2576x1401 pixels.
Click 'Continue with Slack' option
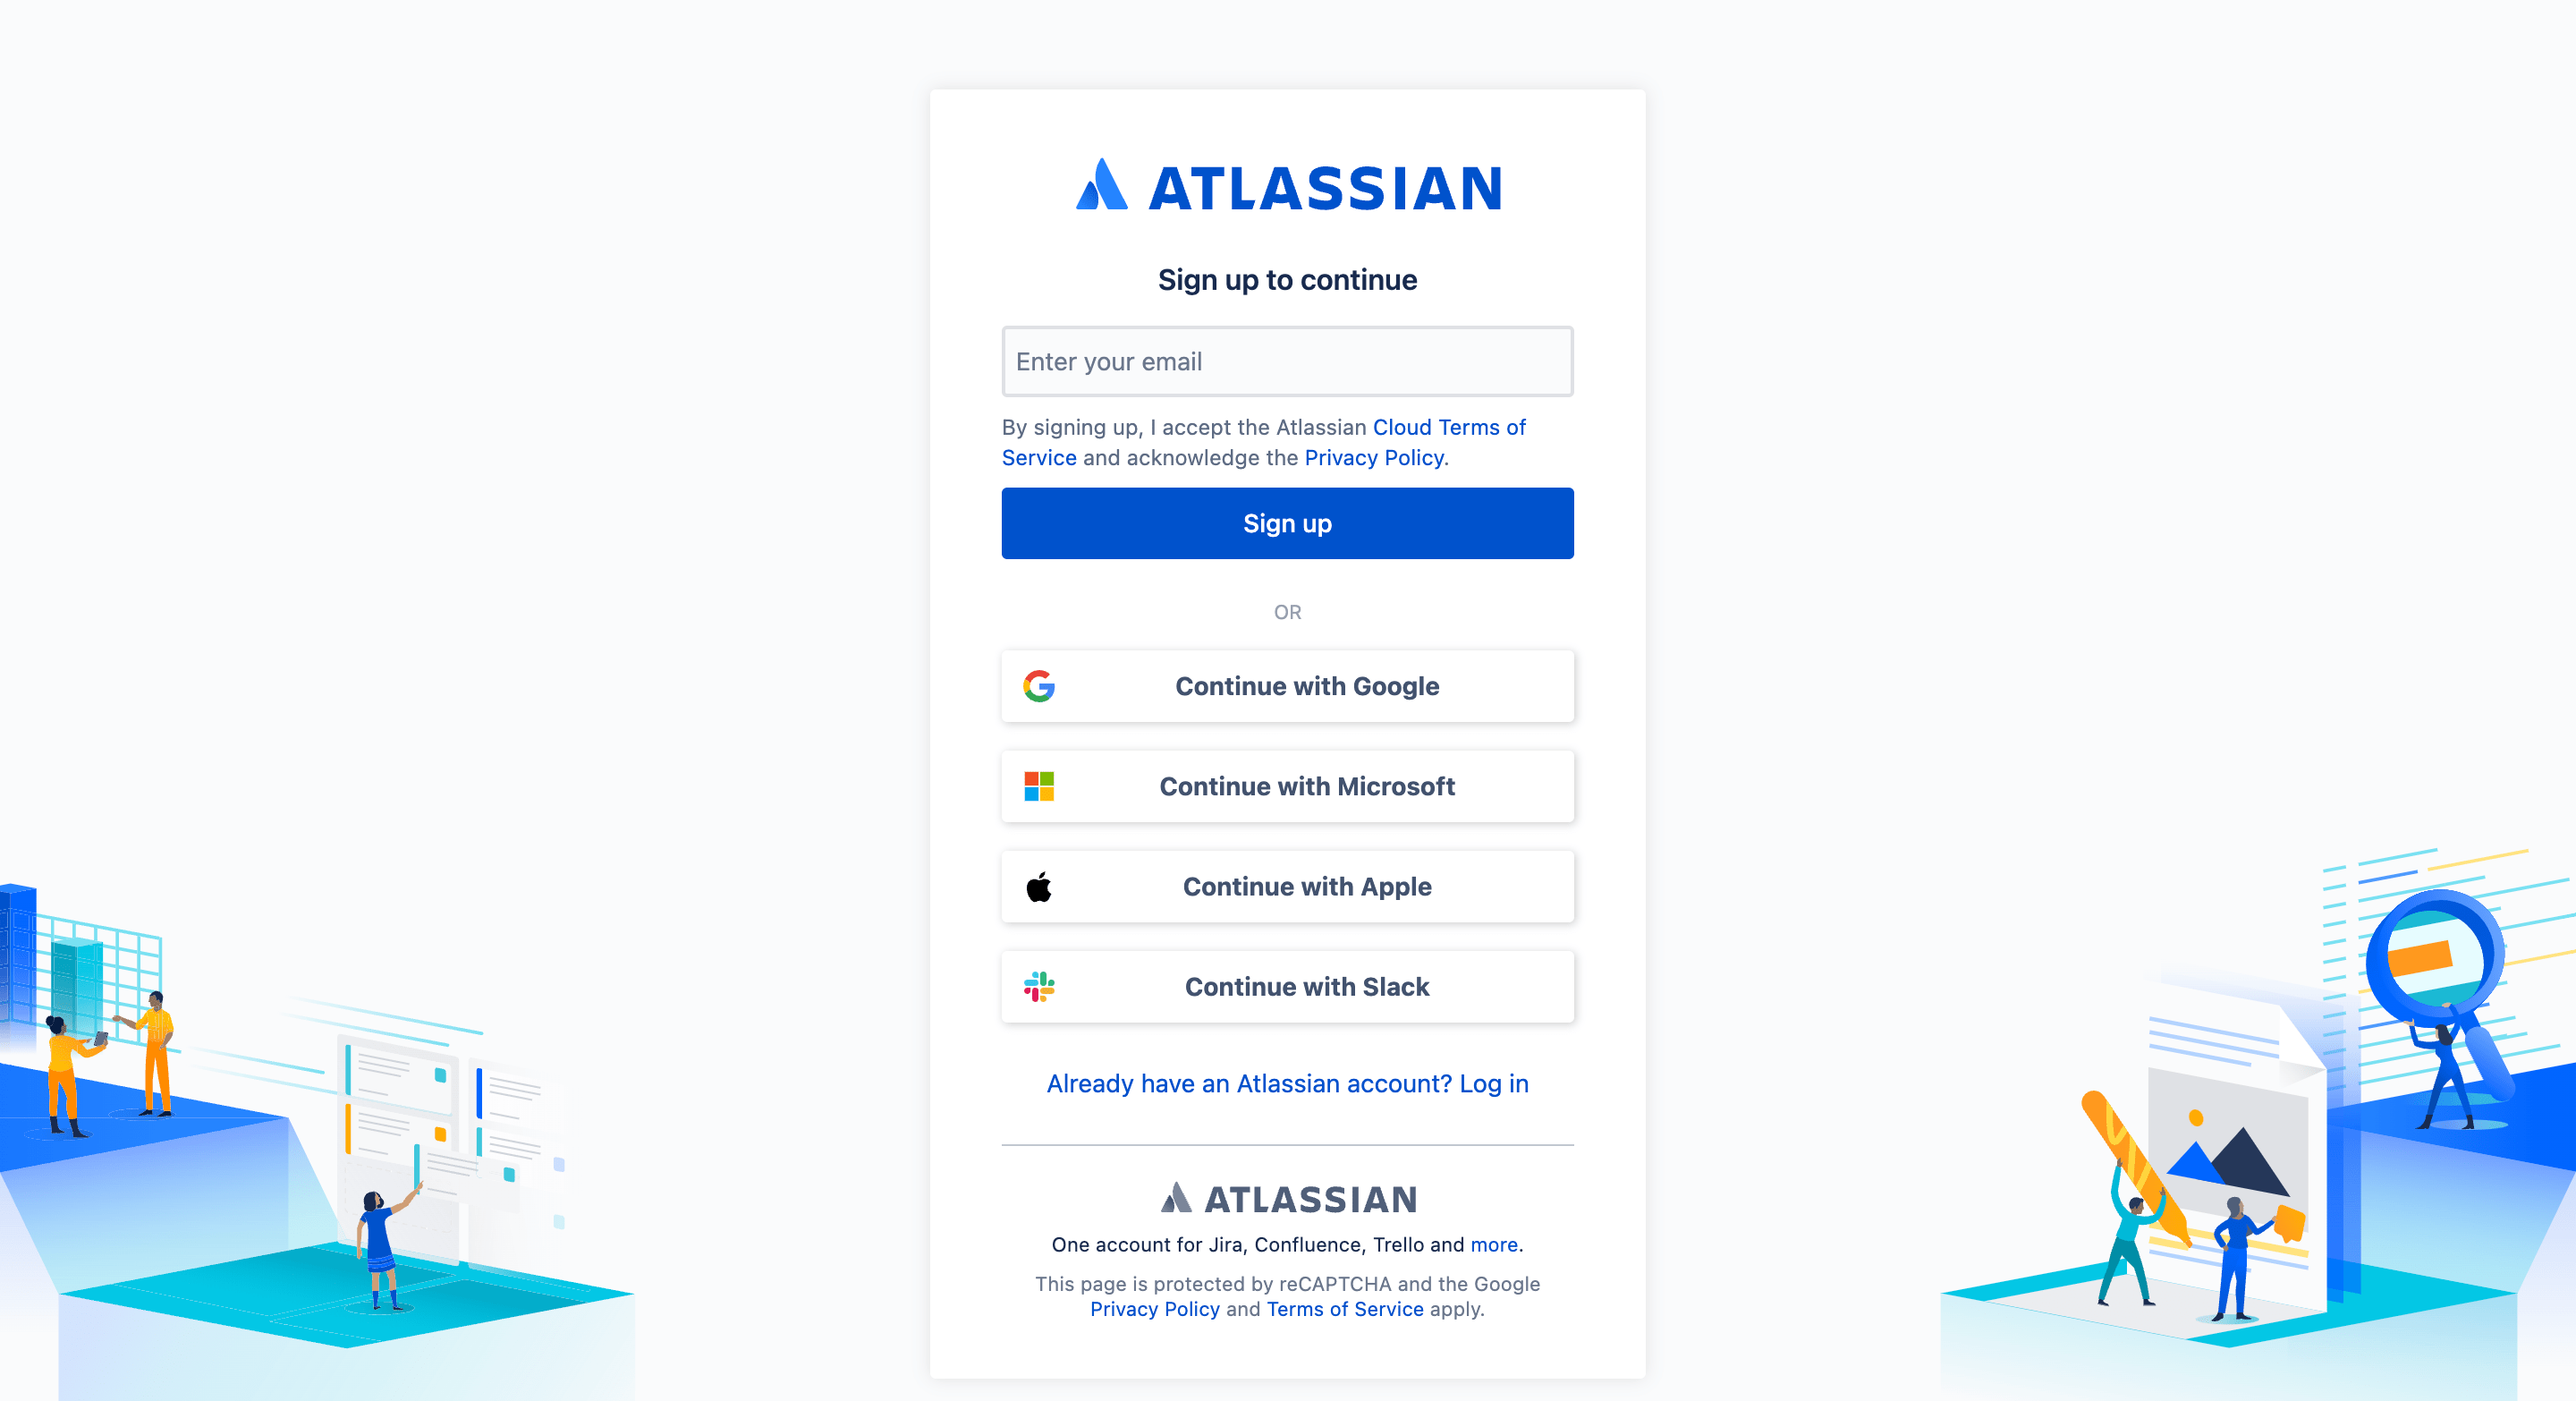(1288, 987)
